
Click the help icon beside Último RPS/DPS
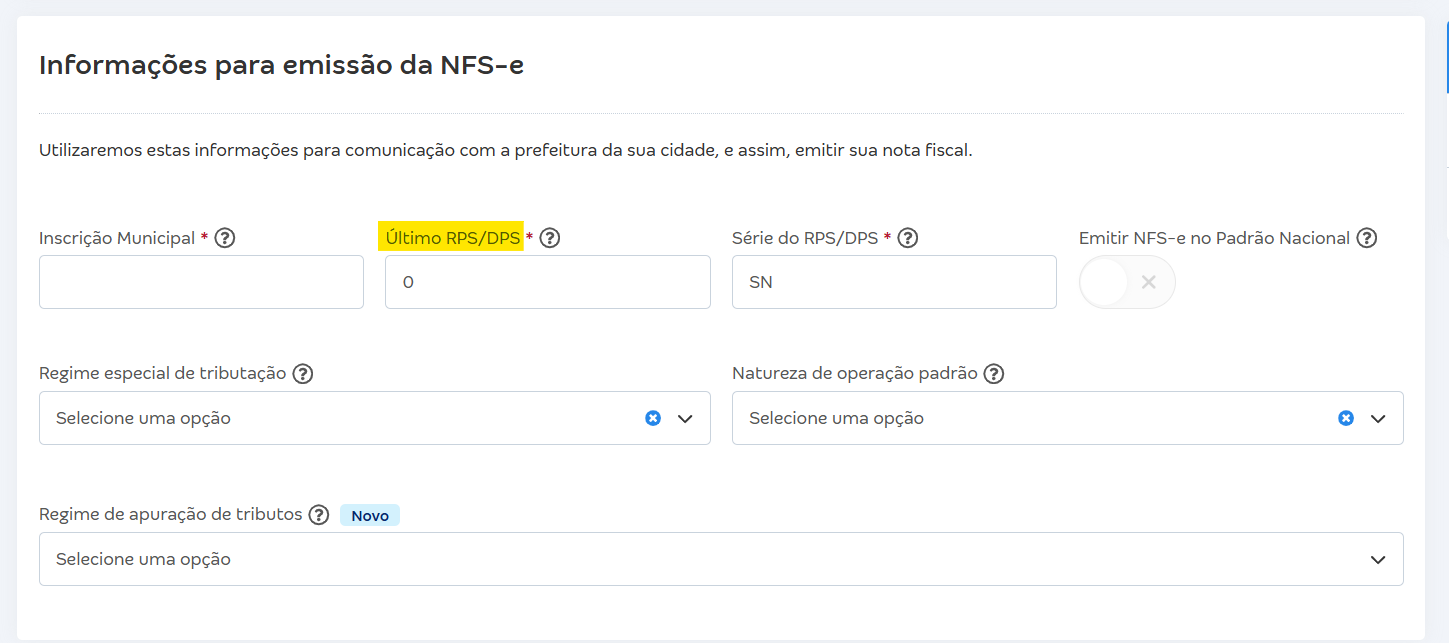(549, 237)
